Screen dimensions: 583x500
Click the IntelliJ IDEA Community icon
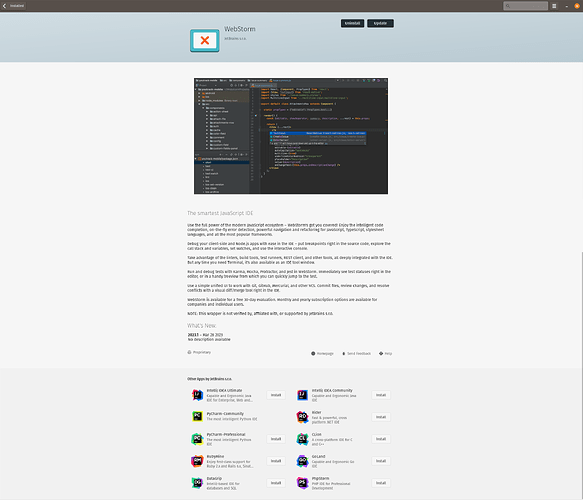[x=302, y=395]
